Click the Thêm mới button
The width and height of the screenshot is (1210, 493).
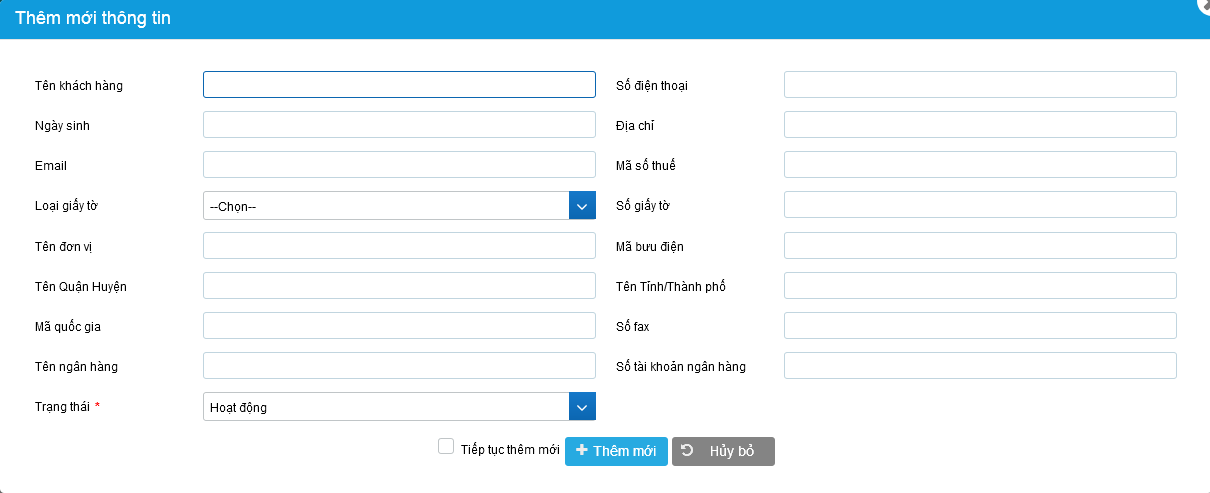tap(616, 451)
